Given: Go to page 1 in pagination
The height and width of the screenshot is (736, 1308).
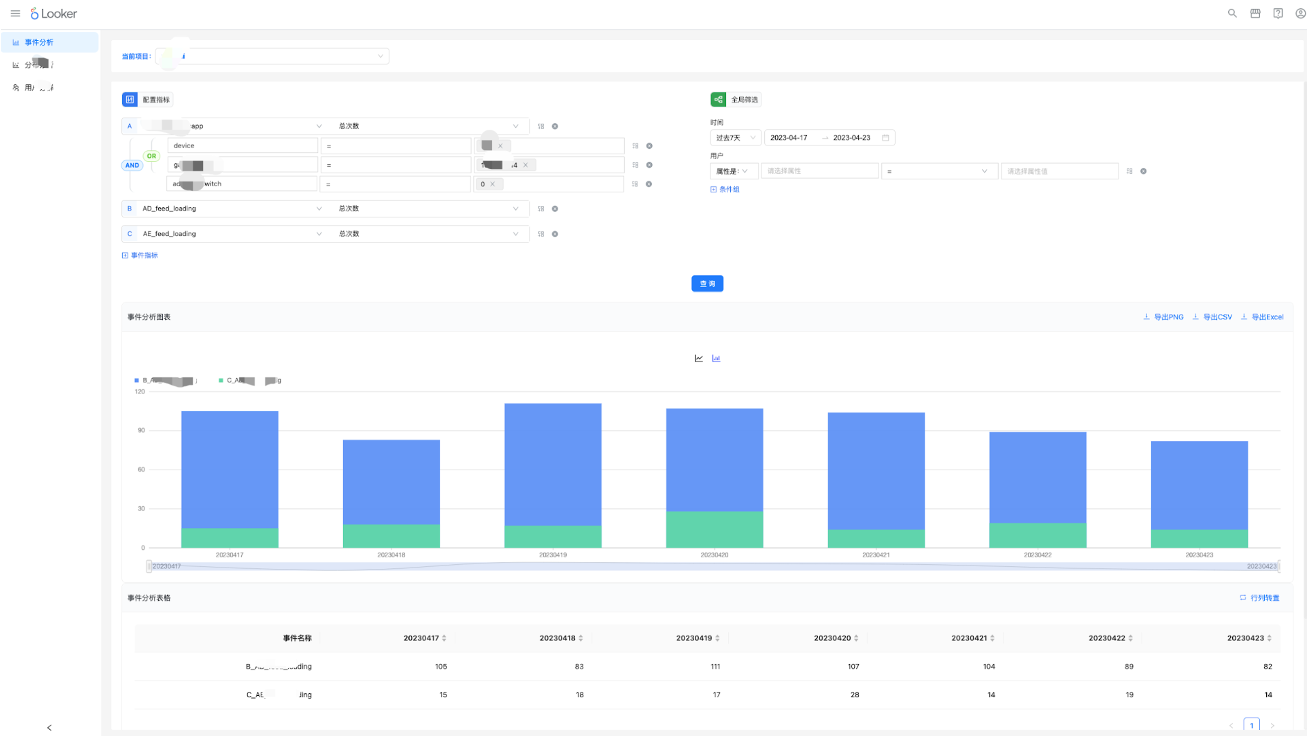Looking at the screenshot, I should pos(1251,725).
